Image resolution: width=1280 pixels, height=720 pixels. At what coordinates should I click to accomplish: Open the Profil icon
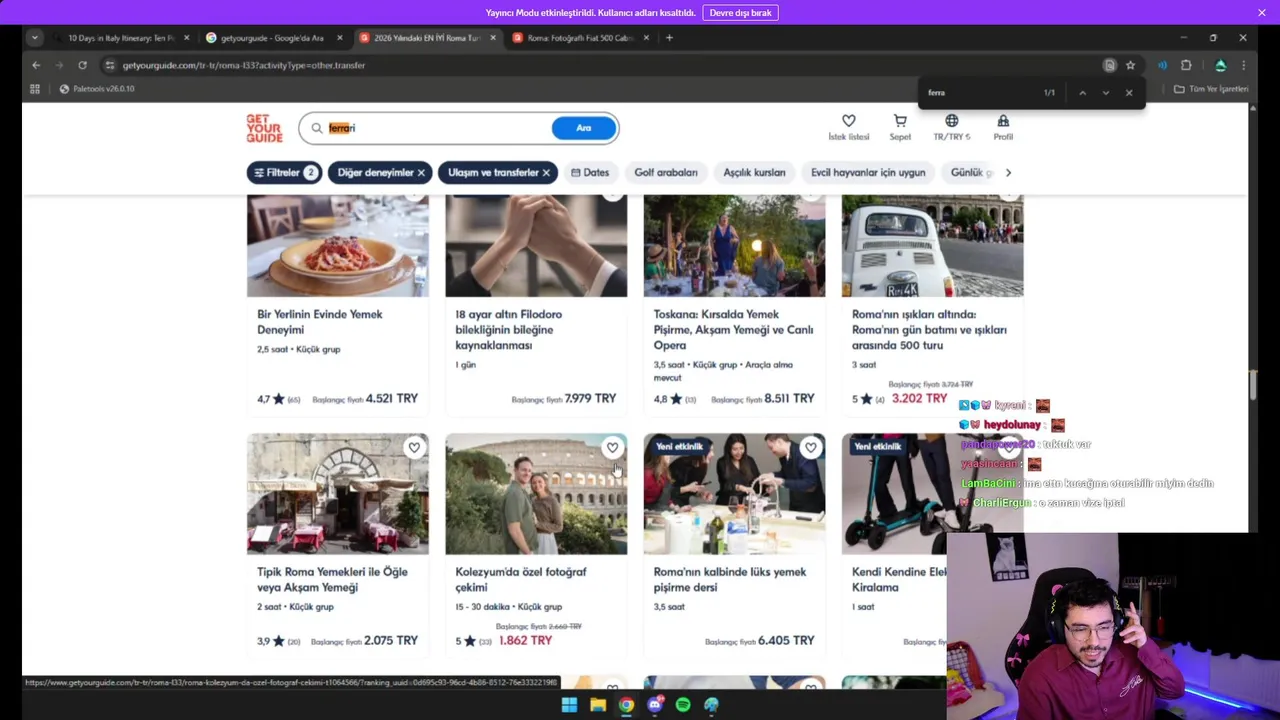pos(1003,121)
